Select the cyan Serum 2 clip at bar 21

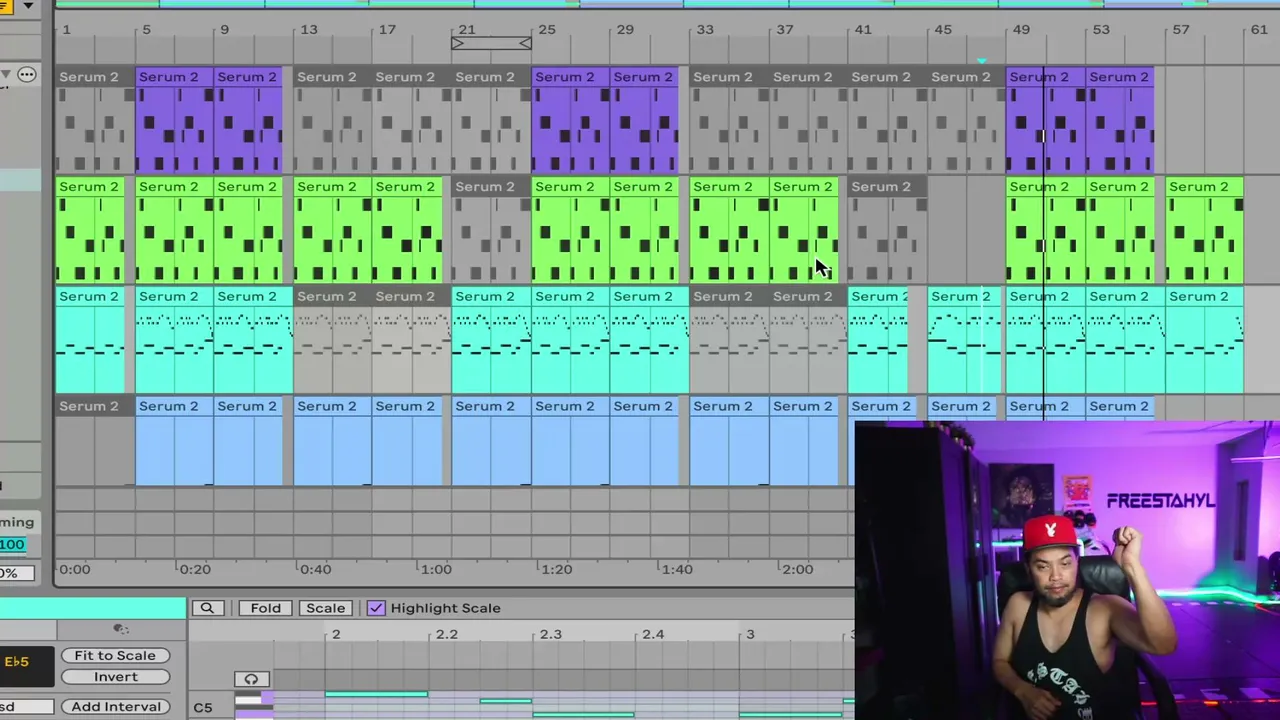pos(491,340)
